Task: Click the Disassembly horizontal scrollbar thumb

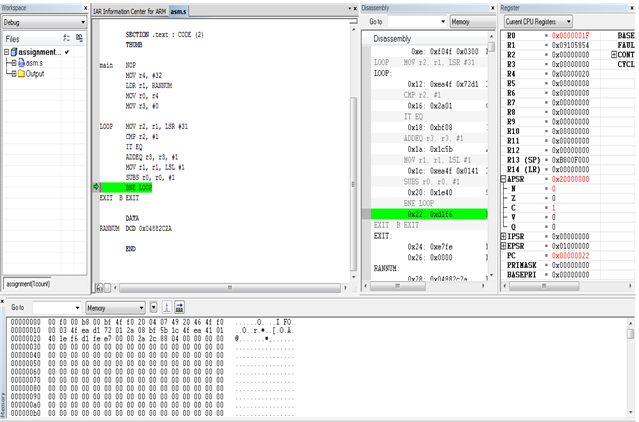Action: [x=398, y=286]
